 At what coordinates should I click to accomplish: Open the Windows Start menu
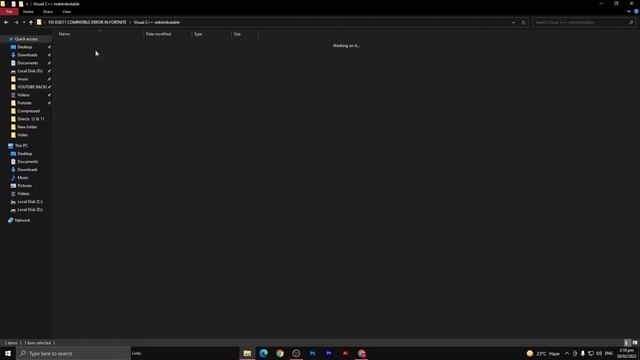8,353
